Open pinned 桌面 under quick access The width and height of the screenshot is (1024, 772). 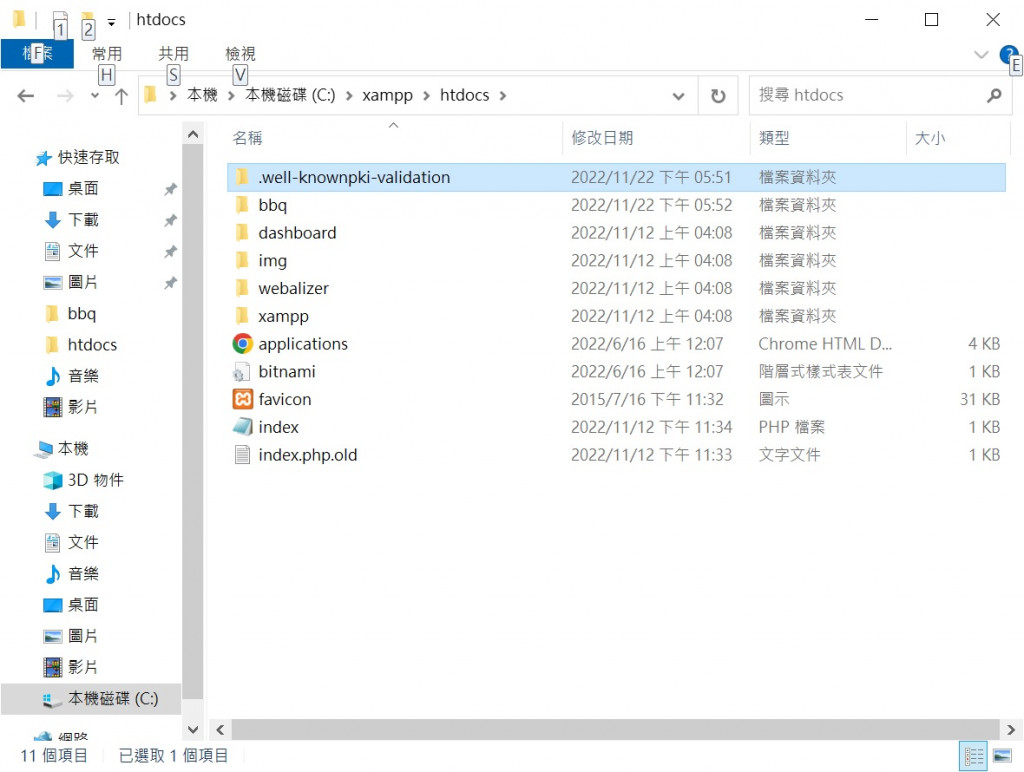[x=71, y=189]
